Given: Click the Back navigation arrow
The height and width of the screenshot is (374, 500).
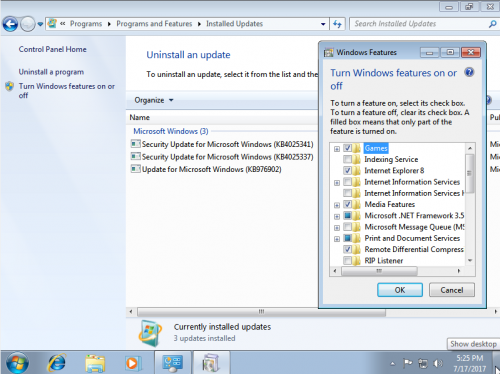Looking at the screenshot, I should (x=10, y=24).
